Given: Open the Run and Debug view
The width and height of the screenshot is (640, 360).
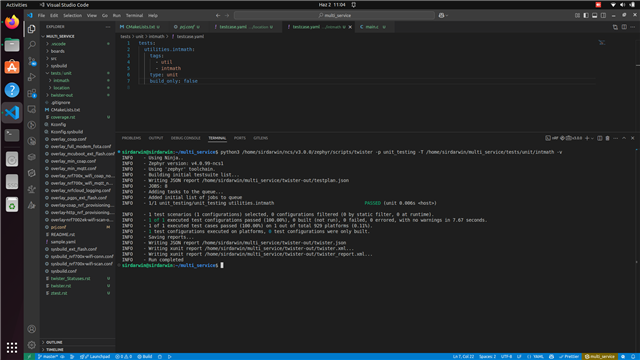Looking at the screenshot, I should (x=31, y=77).
